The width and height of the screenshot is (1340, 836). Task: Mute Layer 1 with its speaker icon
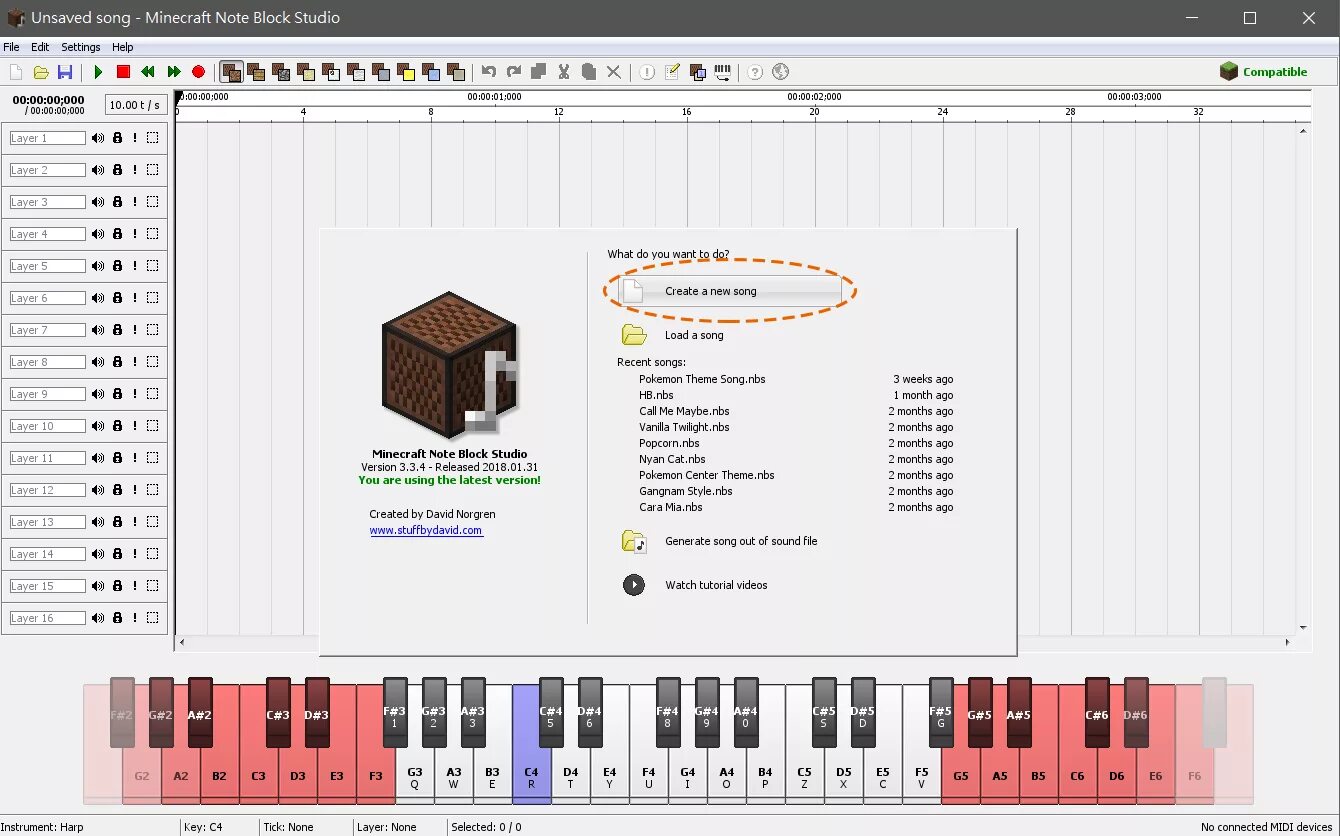click(98, 138)
